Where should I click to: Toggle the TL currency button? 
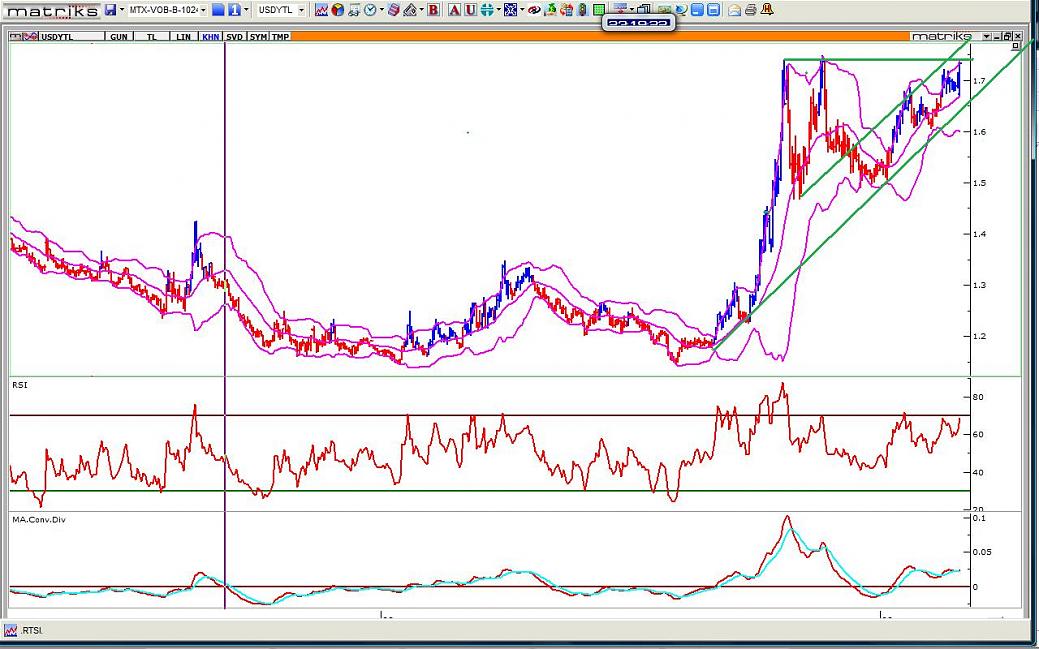click(x=151, y=36)
